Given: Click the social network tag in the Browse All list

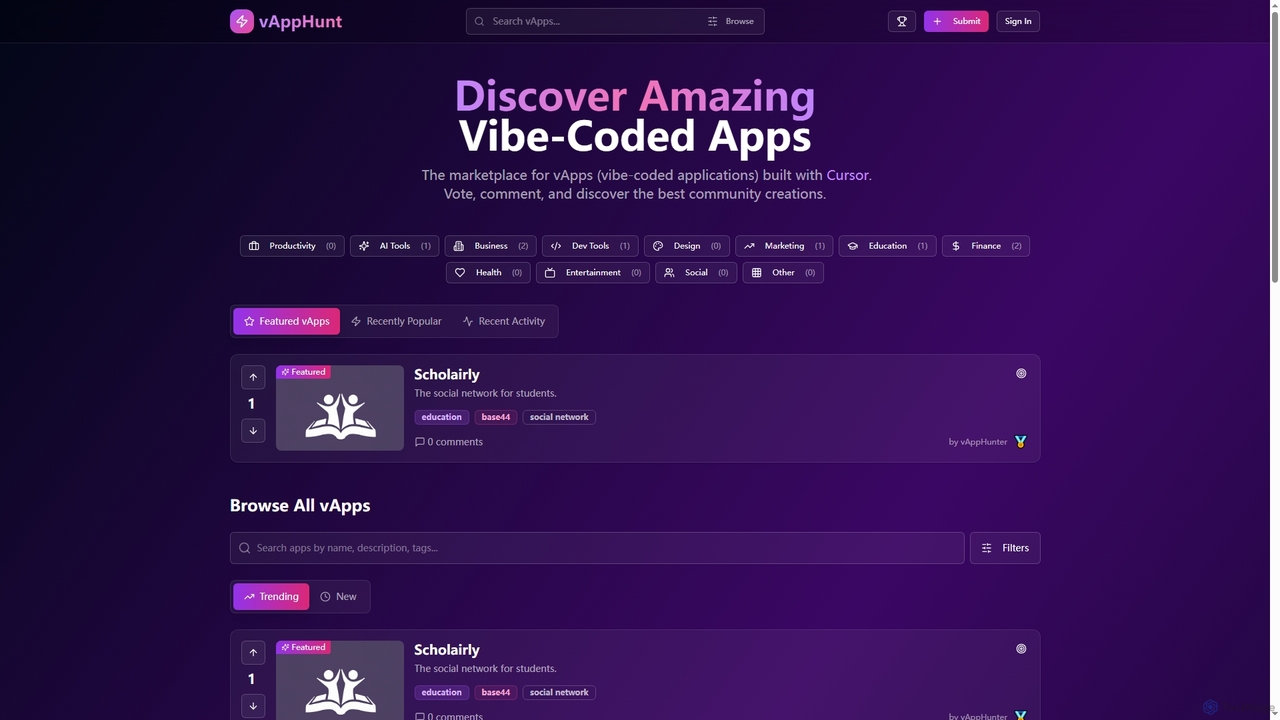Looking at the screenshot, I should pyautogui.click(x=559, y=692).
